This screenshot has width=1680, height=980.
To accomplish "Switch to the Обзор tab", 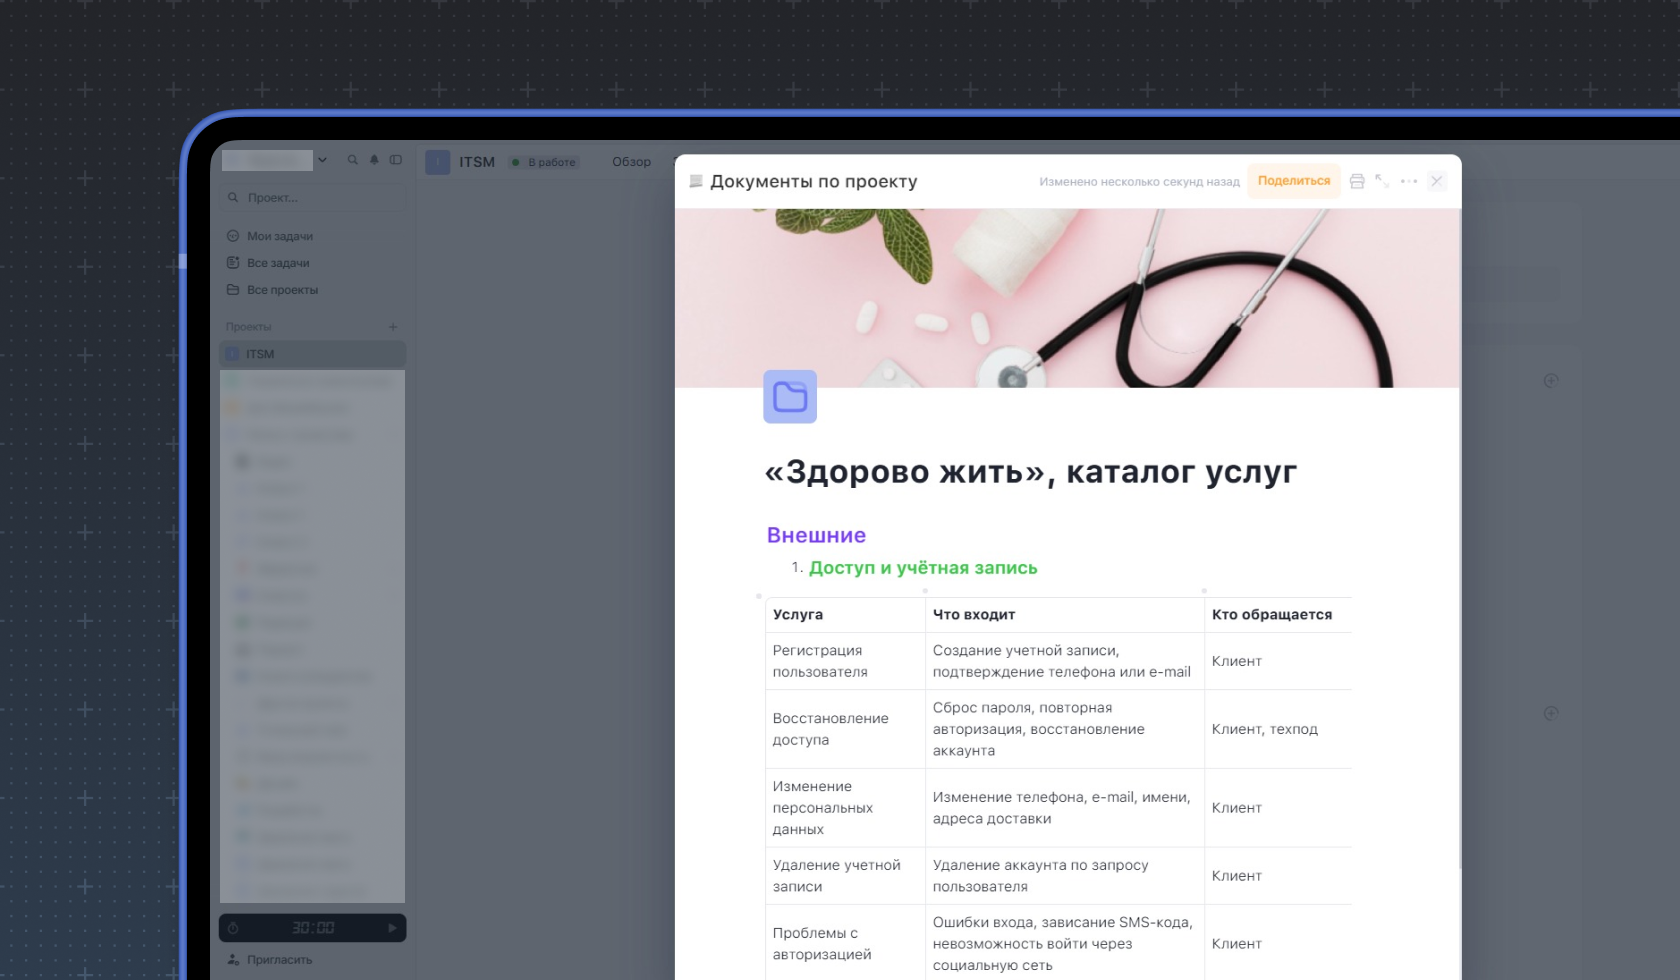I will pyautogui.click(x=631, y=162).
